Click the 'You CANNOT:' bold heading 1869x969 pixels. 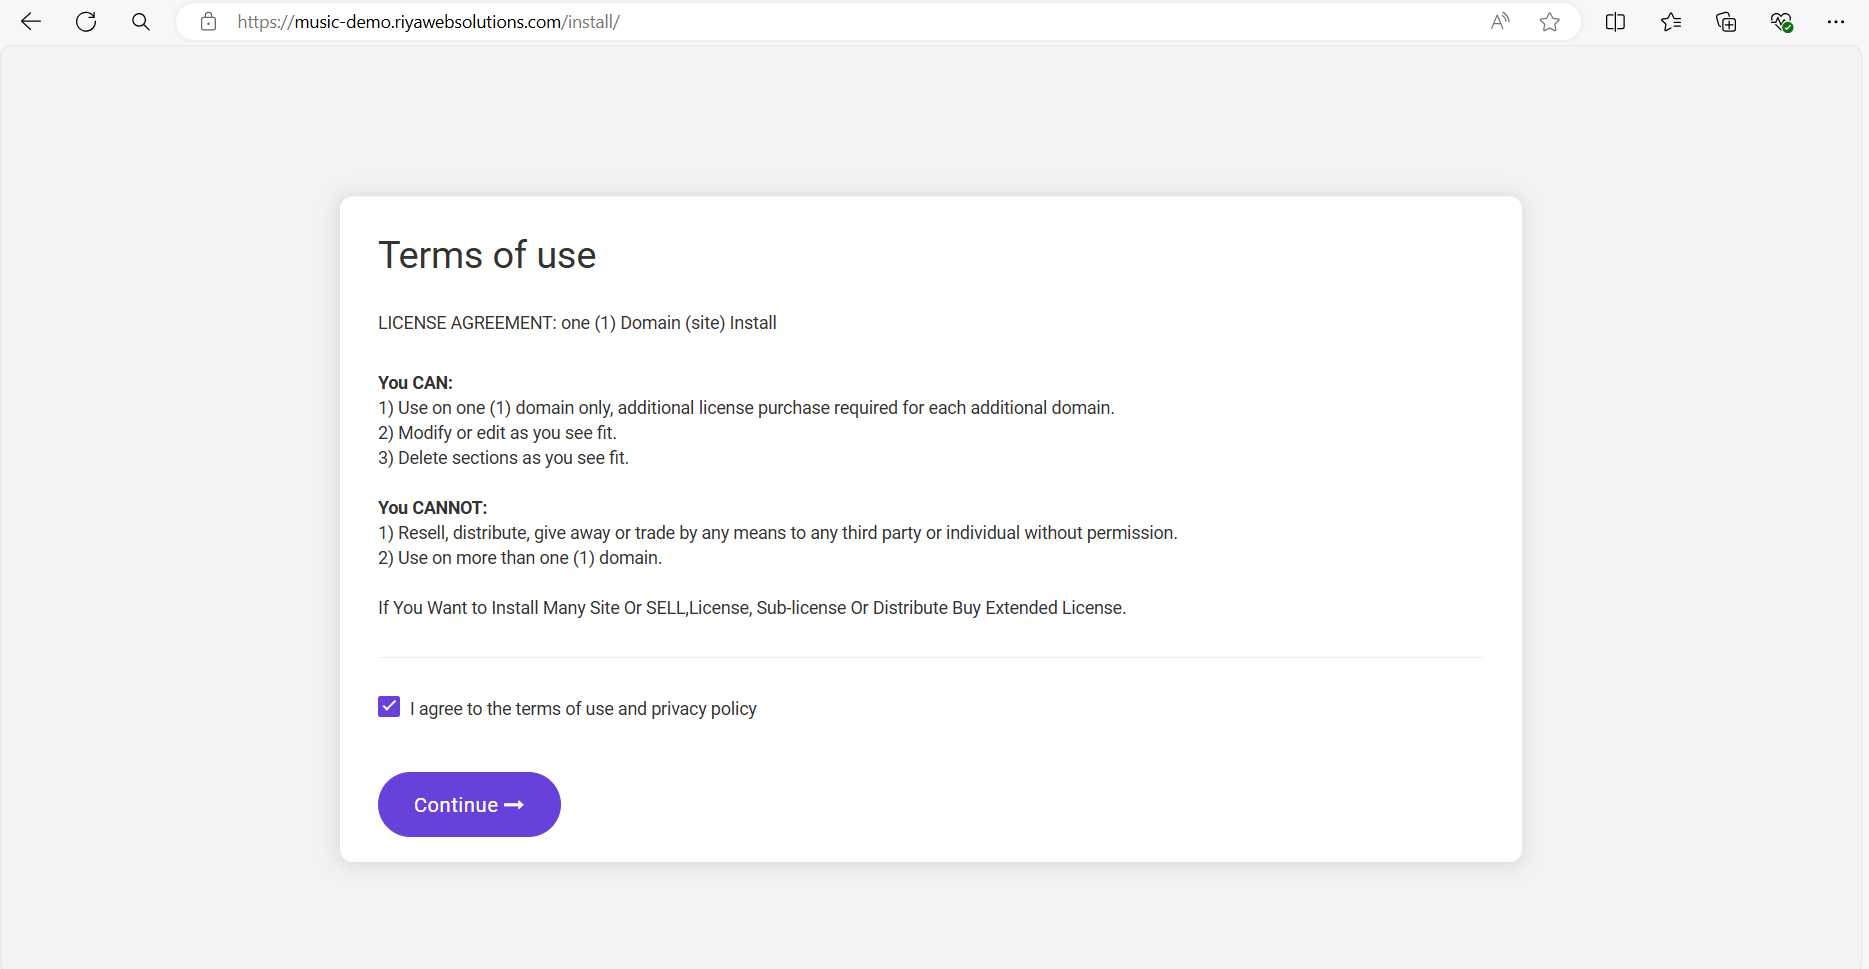pos(432,508)
